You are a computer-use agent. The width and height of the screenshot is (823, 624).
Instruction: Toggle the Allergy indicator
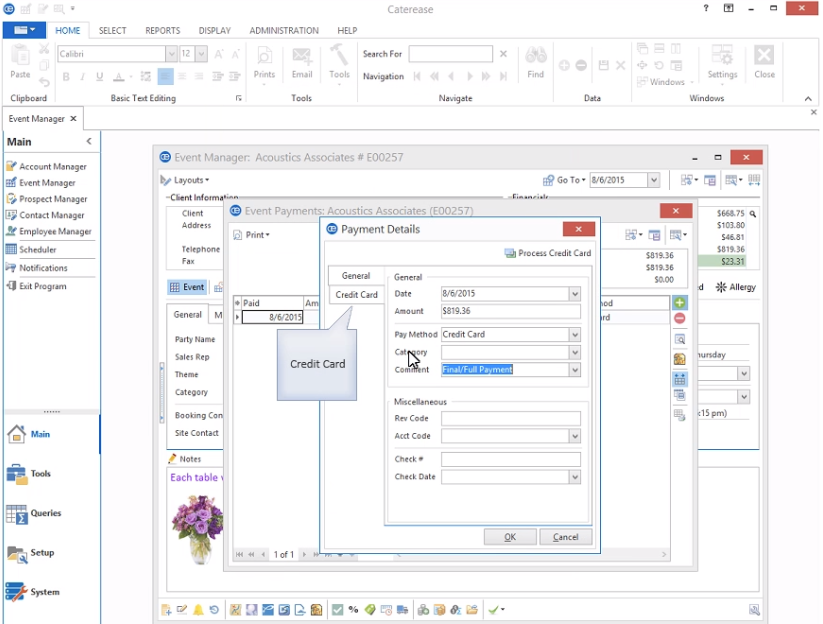pos(738,287)
